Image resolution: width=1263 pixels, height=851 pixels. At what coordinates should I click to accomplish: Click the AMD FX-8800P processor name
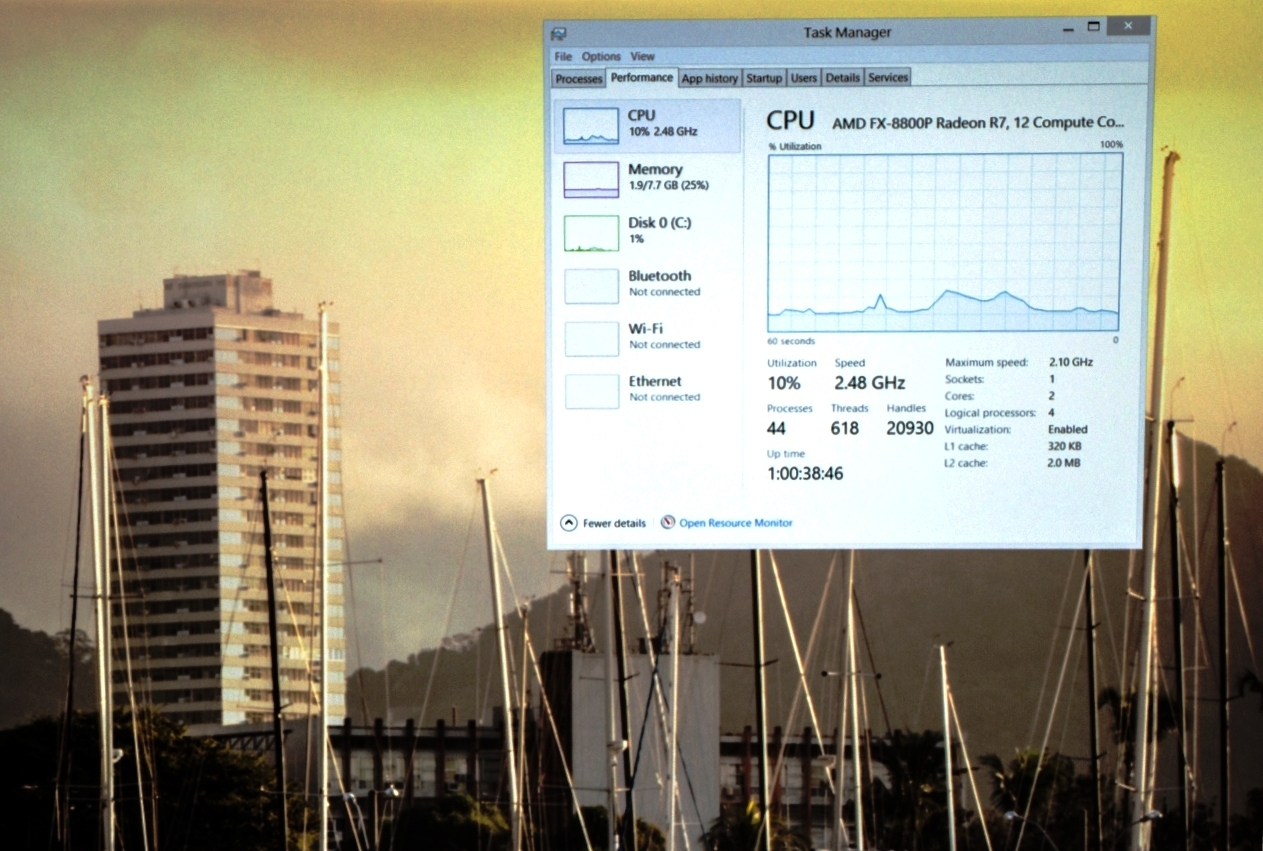tap(978, 123)
